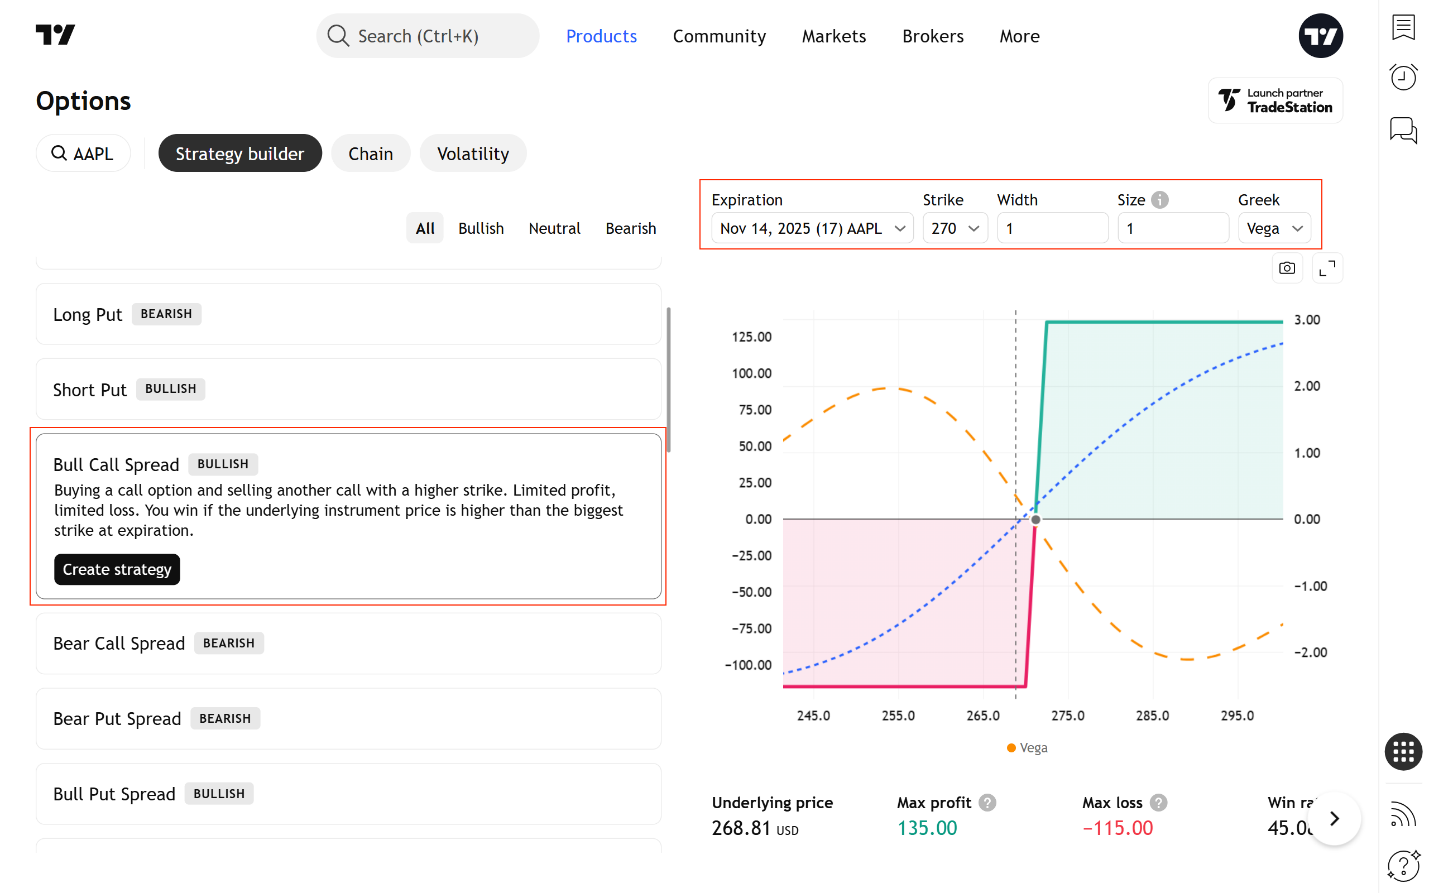1429x893 pixels.
Task: Open the Greek Vega dropdown
Action: [1274, 228]
